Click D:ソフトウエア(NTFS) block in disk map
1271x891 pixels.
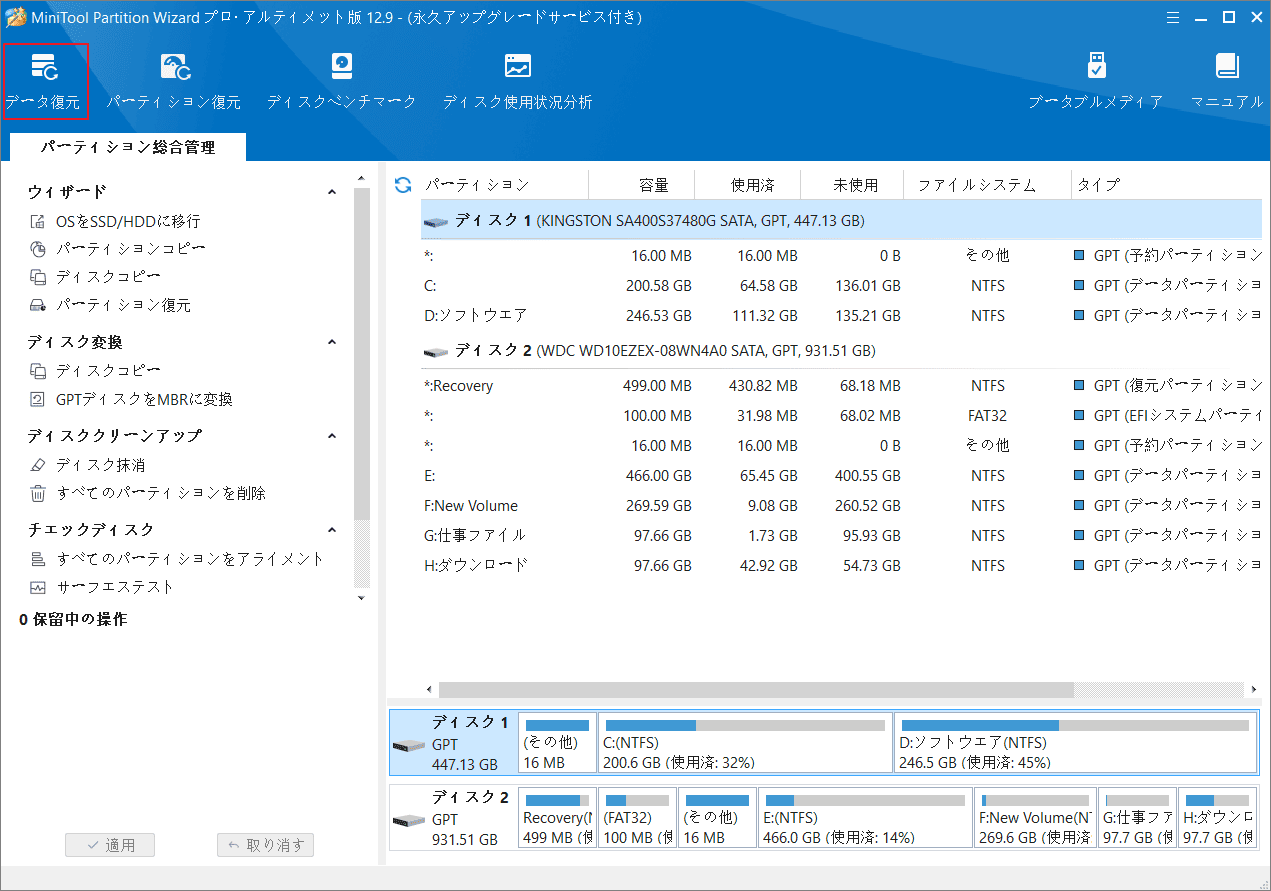[x=1075, y=743]
